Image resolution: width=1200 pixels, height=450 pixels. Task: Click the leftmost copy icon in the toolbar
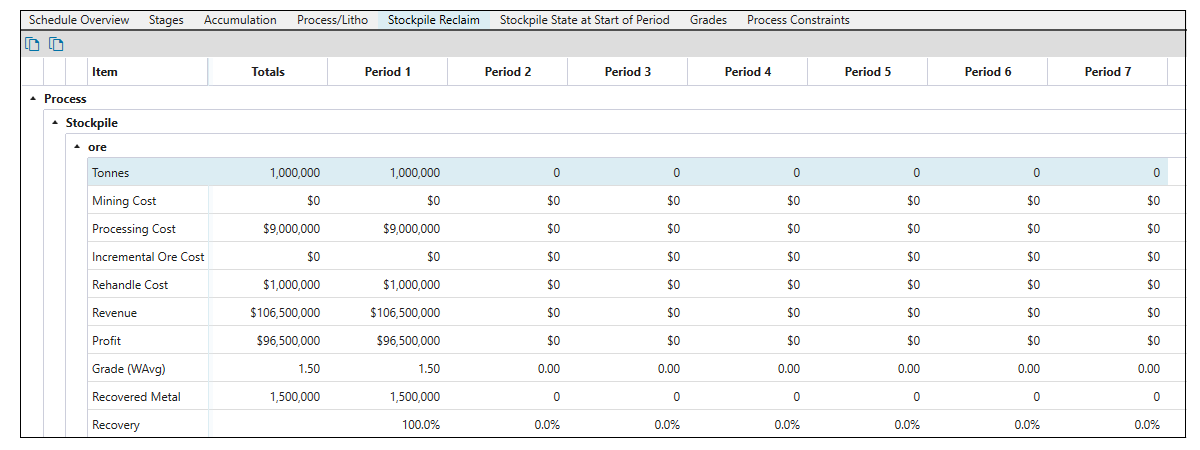[33, 43]
